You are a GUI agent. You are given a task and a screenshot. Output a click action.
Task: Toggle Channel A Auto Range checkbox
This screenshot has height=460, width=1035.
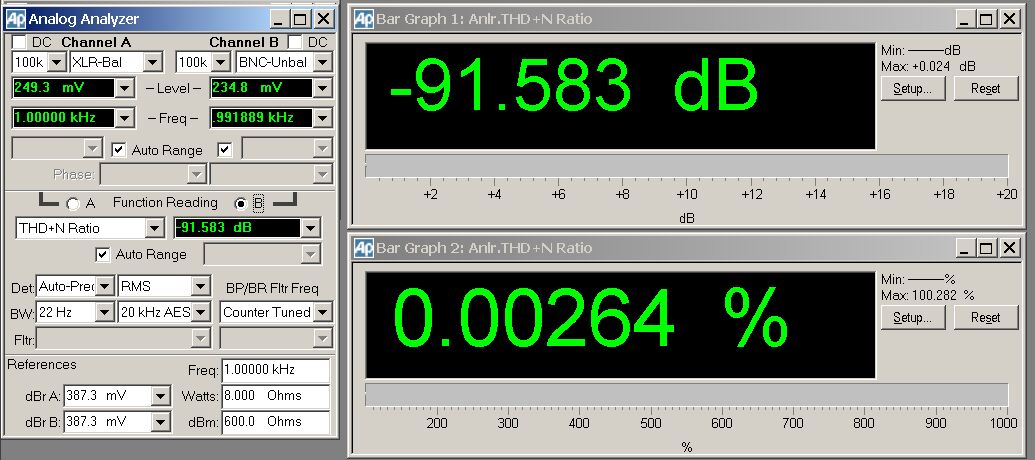(x=119, y=150)
